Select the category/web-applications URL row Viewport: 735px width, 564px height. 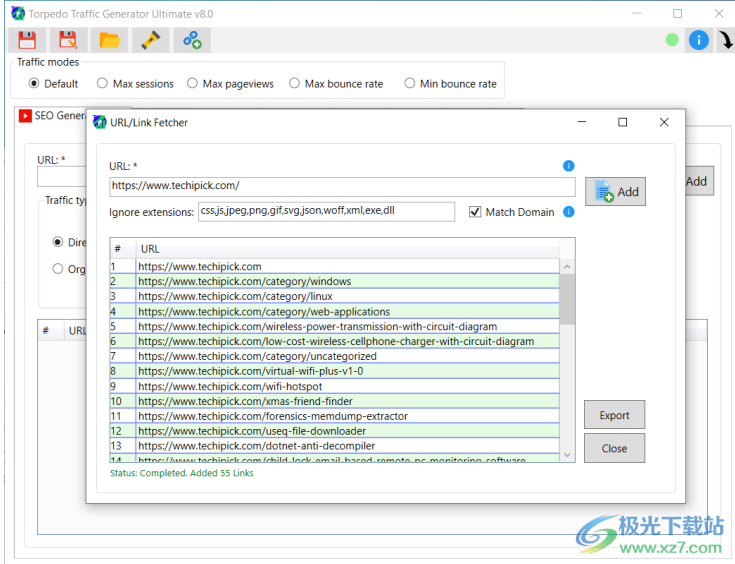pyautogui.click(x=335, y=311)
